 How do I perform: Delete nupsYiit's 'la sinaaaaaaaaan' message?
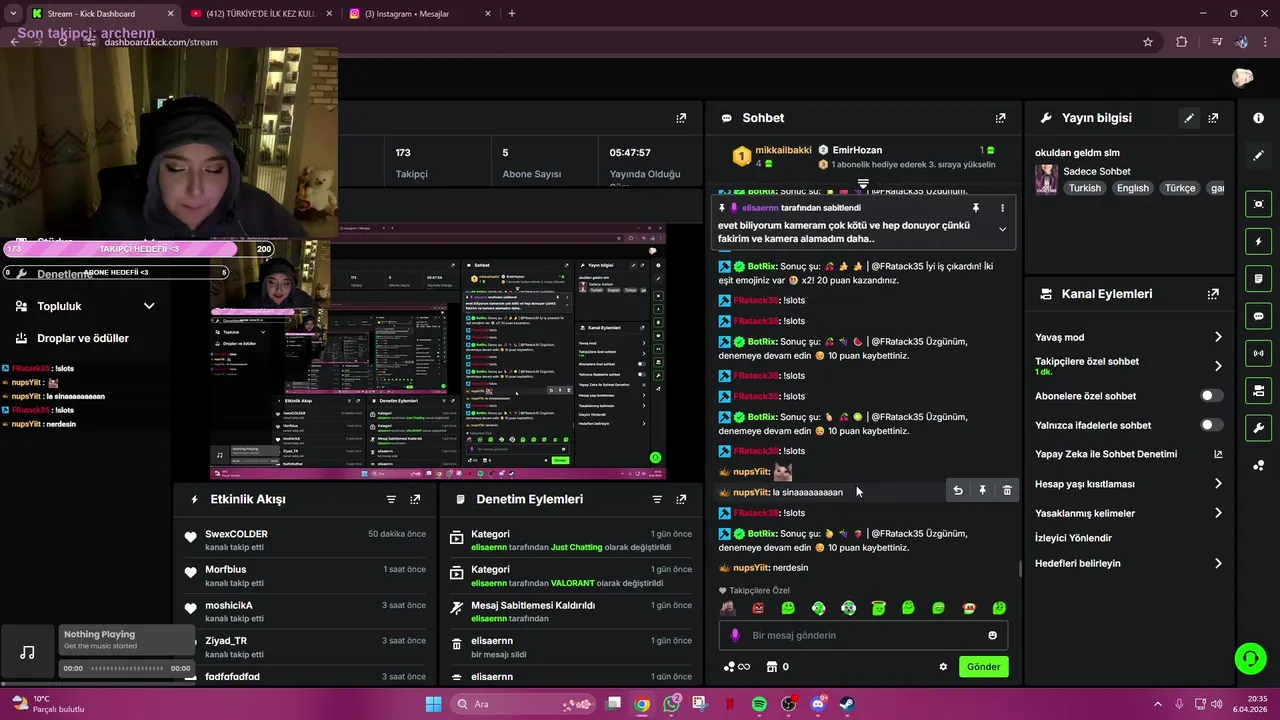click(1007, 490)
